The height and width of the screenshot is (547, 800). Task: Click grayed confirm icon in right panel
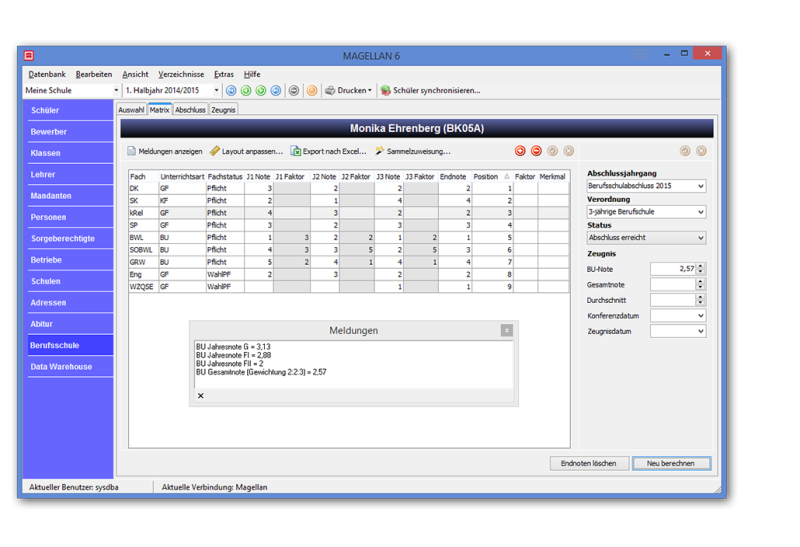coord(685,151)
